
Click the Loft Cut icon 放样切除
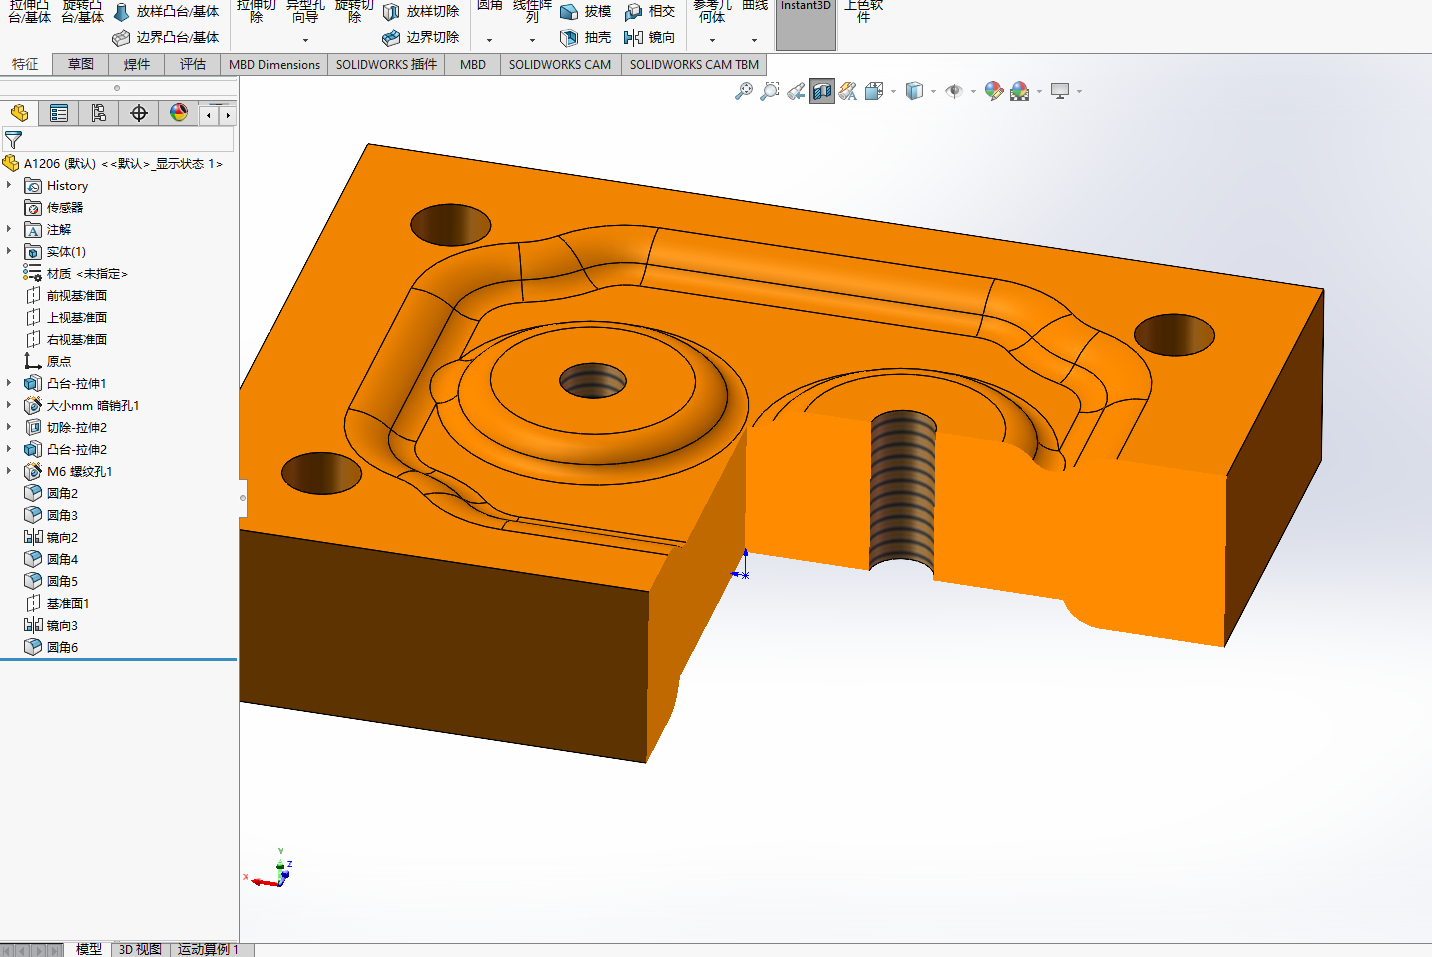421,11
